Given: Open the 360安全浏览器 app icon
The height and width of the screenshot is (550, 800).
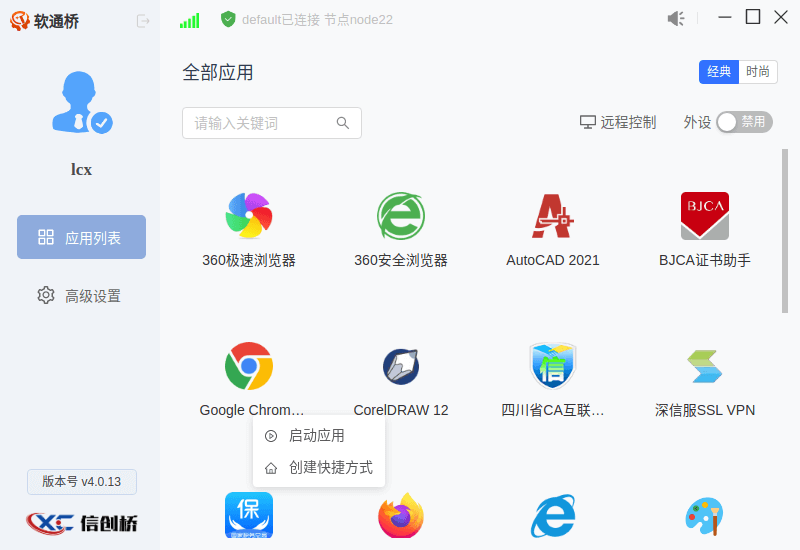Looking at the screenshot, I should 401,215.
